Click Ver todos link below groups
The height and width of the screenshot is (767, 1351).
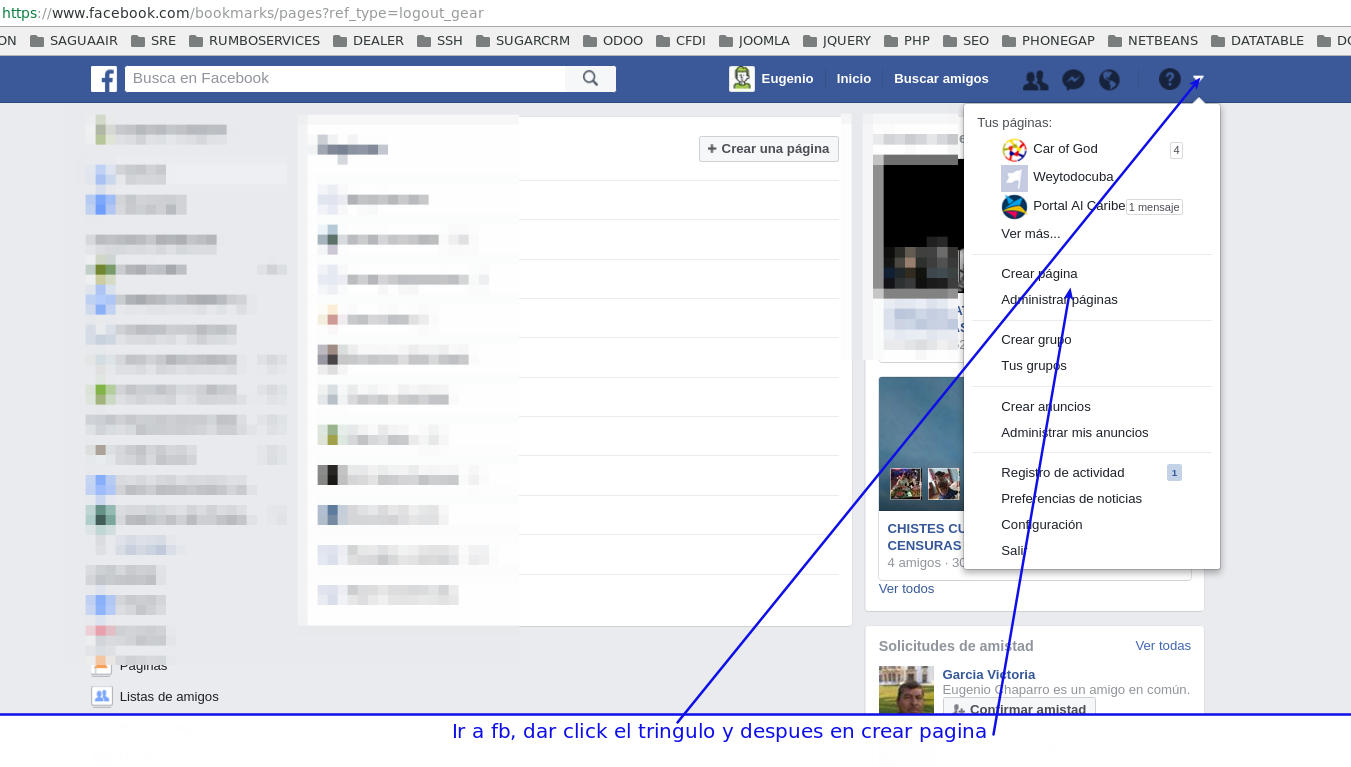pos(906,589)
